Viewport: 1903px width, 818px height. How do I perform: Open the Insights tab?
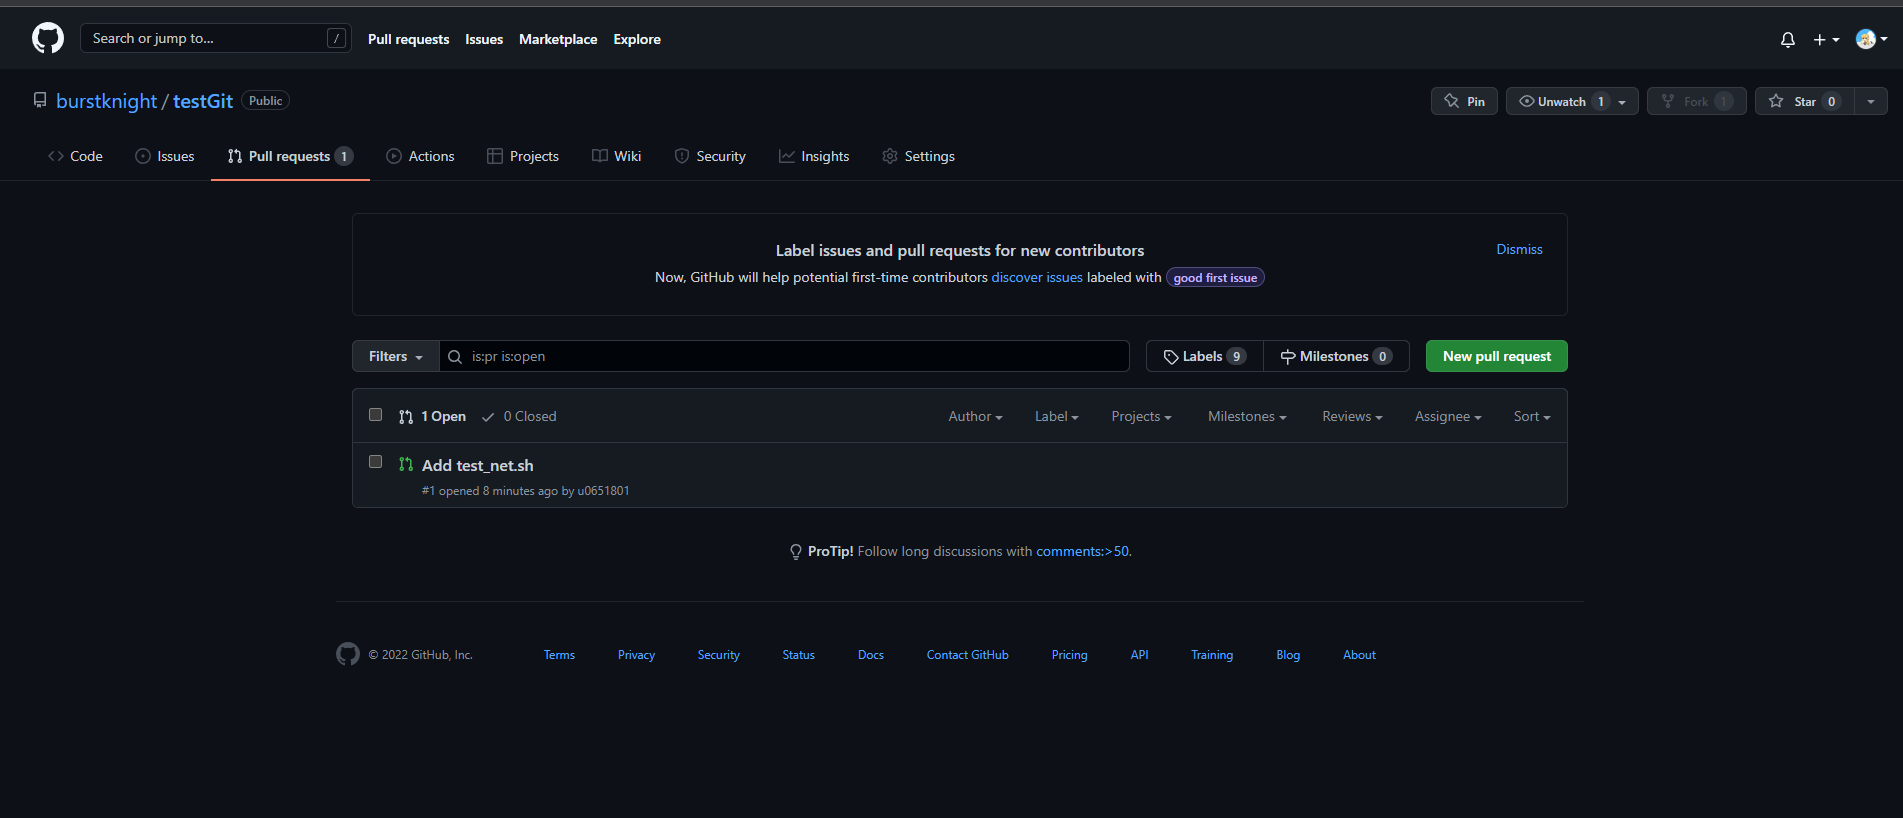click(x=814, y=156)
